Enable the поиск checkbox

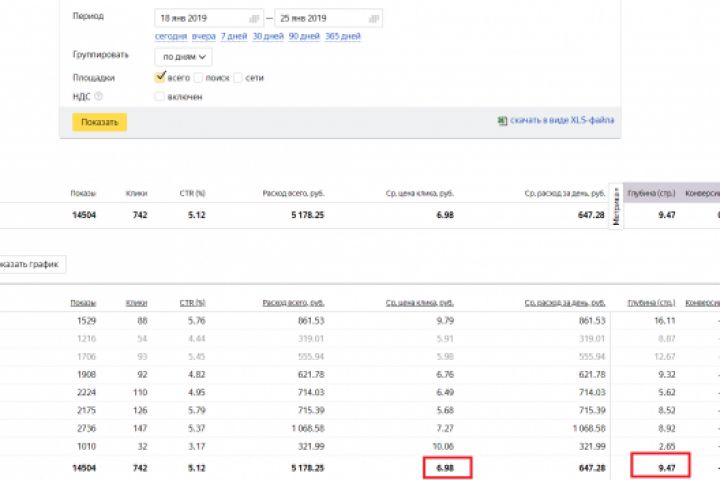click(198, 78)
